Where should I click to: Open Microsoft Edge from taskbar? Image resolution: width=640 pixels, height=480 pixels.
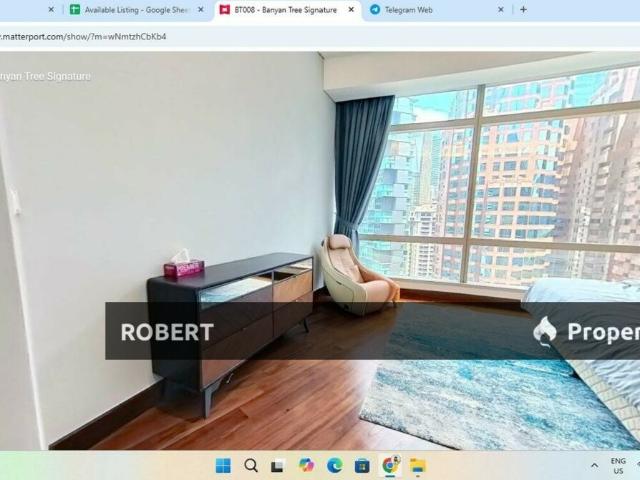pos(334,465)
